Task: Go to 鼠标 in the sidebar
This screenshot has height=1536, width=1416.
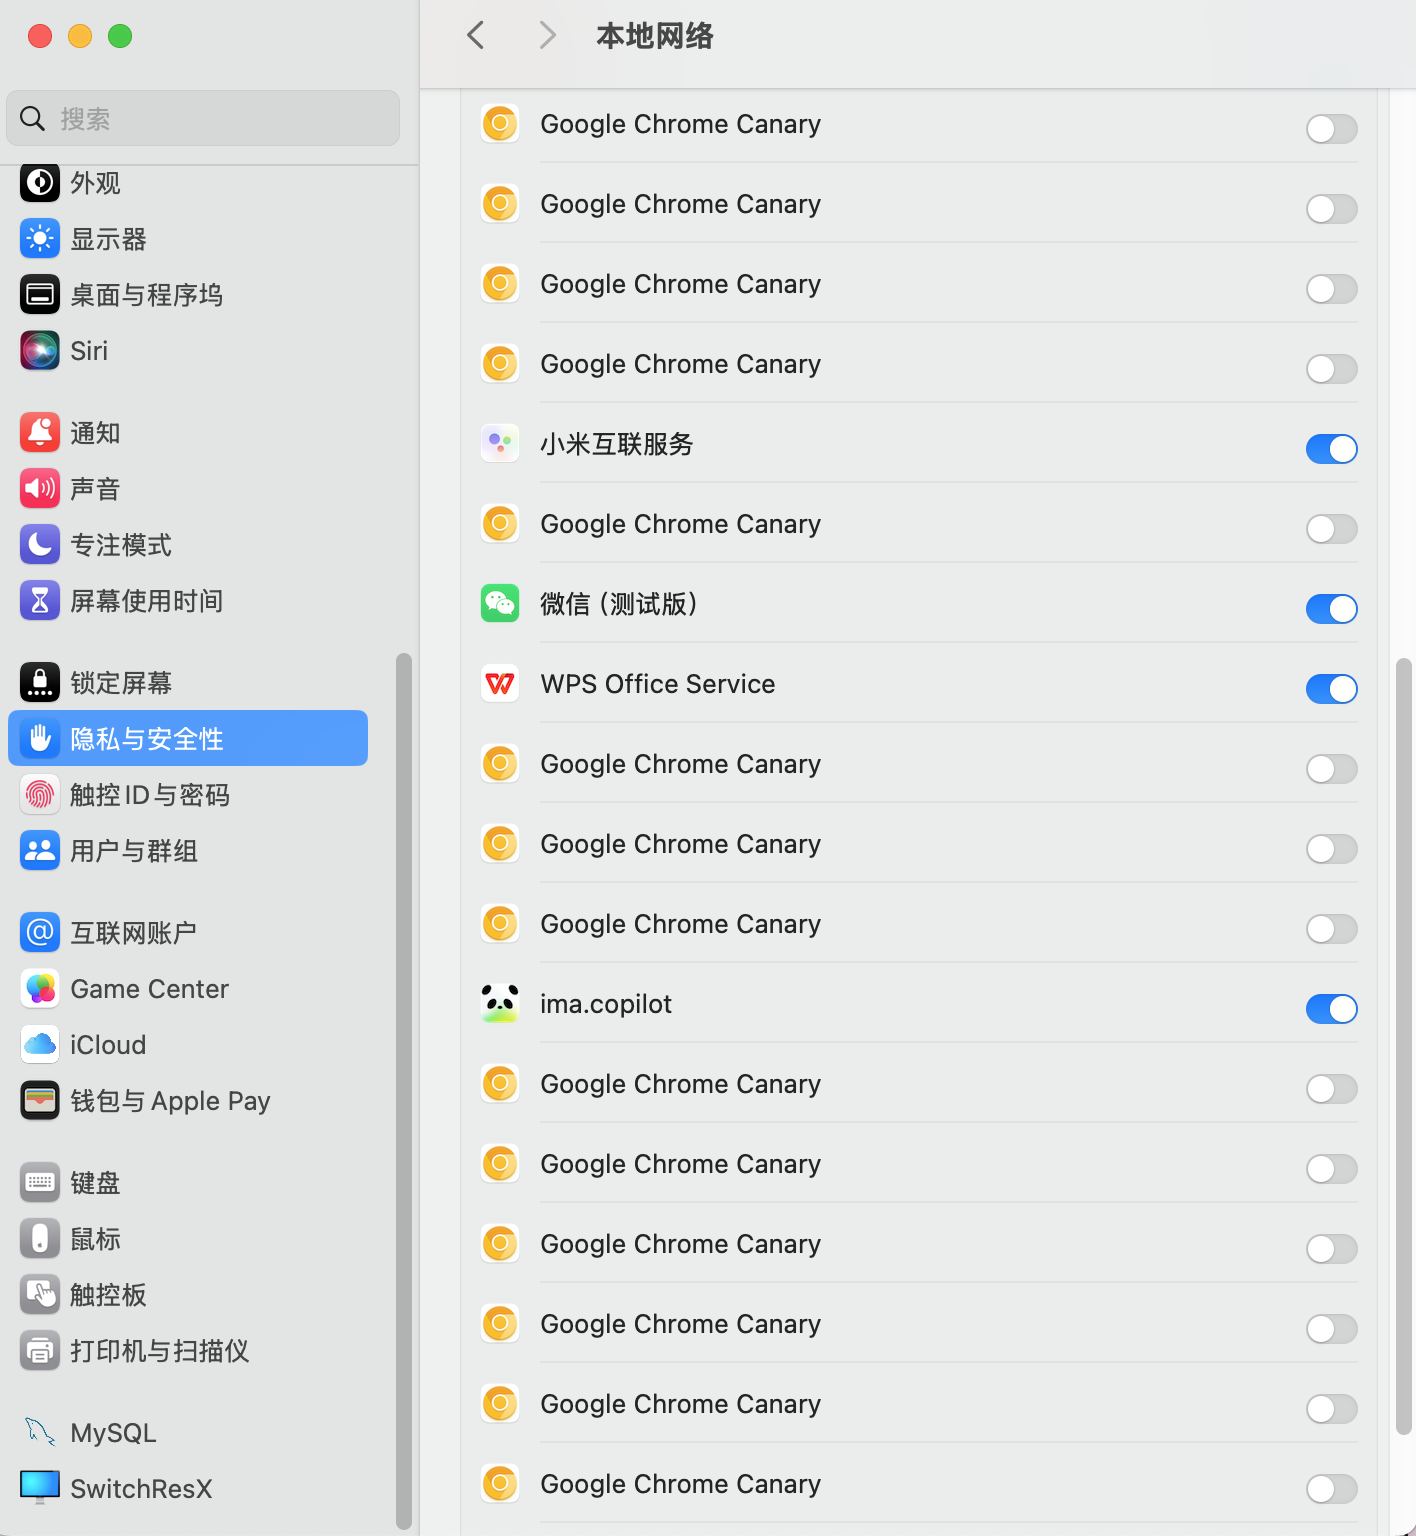Action: (188, 1239)
